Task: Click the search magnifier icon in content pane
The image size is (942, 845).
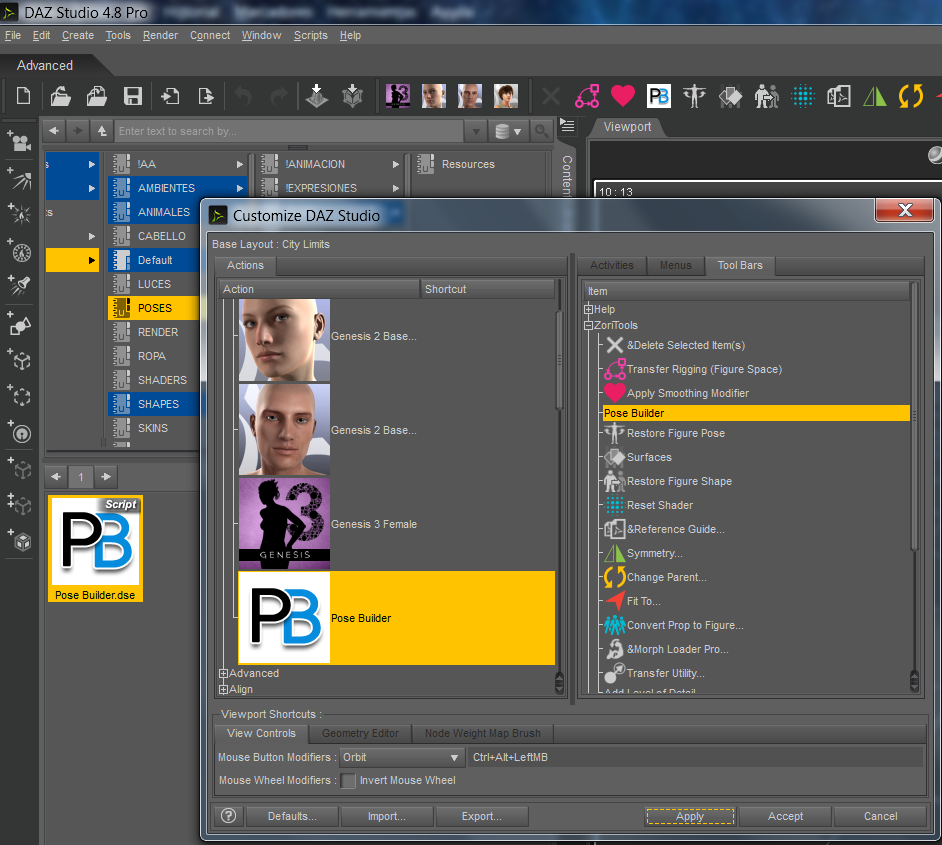Action: [541, 130]
